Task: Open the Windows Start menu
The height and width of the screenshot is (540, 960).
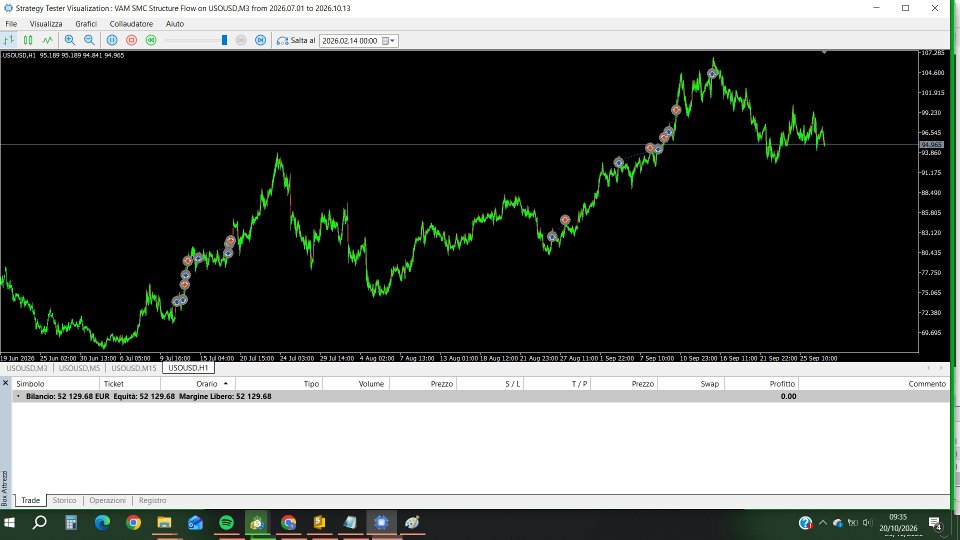Action: 9,523
